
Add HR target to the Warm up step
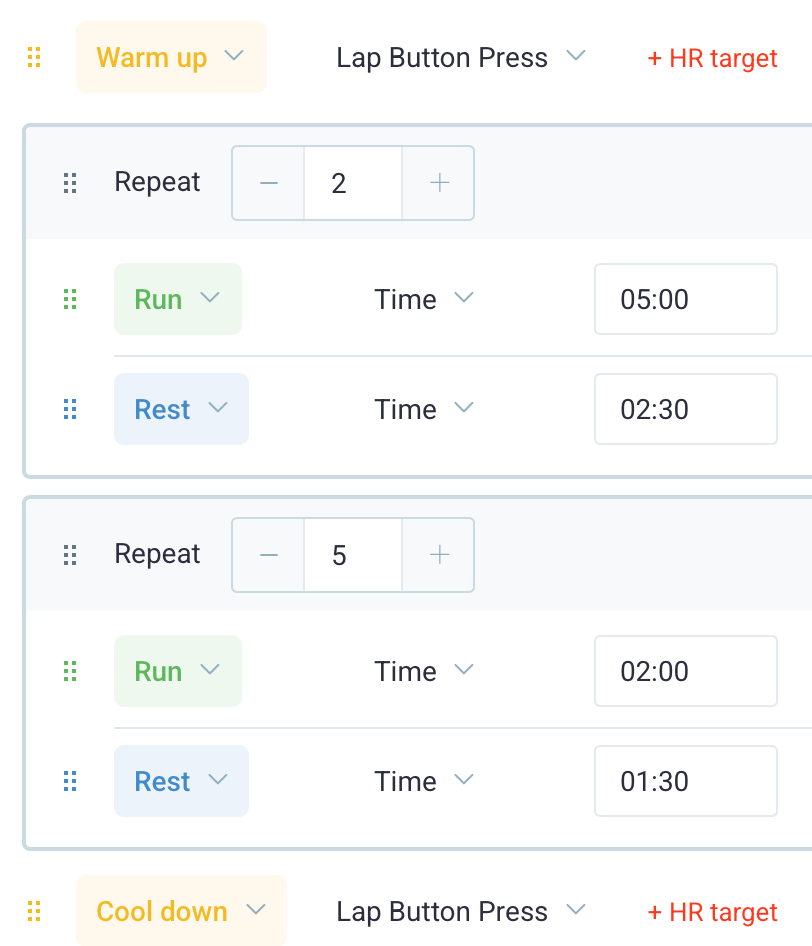[712, 58]
